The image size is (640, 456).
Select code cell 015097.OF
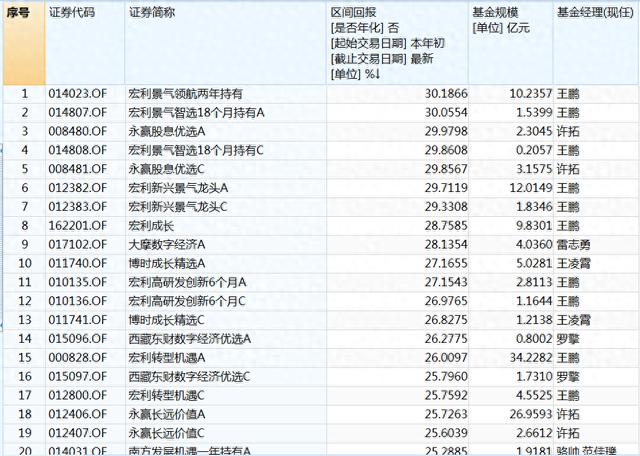pyautogui.click(x=78, y=376)
